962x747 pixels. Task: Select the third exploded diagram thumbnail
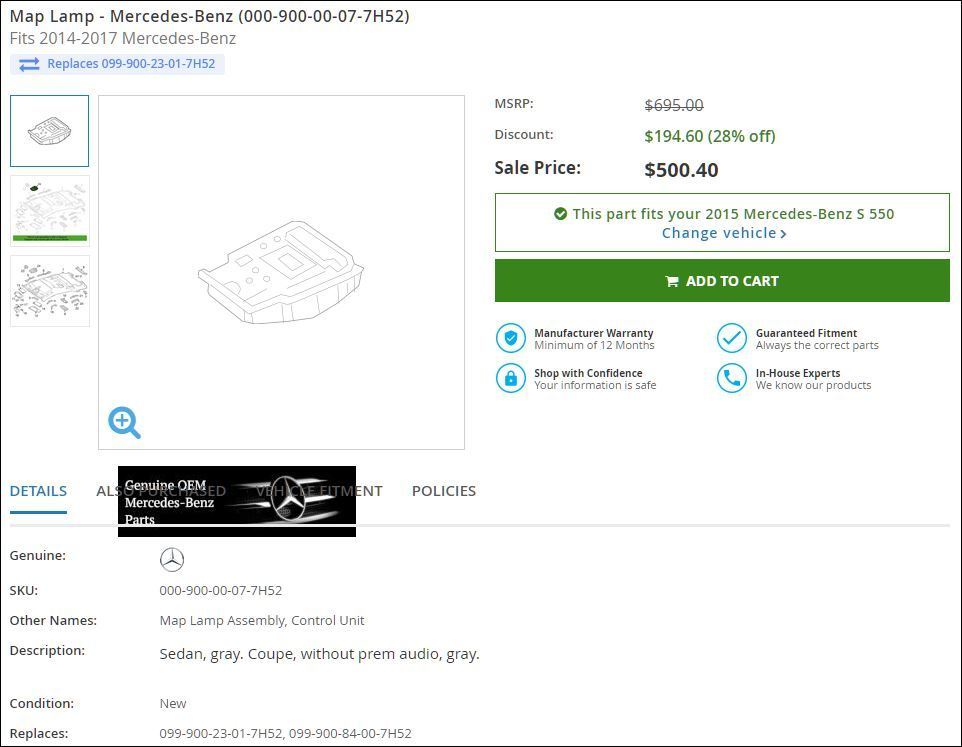(x=50, y=291)
